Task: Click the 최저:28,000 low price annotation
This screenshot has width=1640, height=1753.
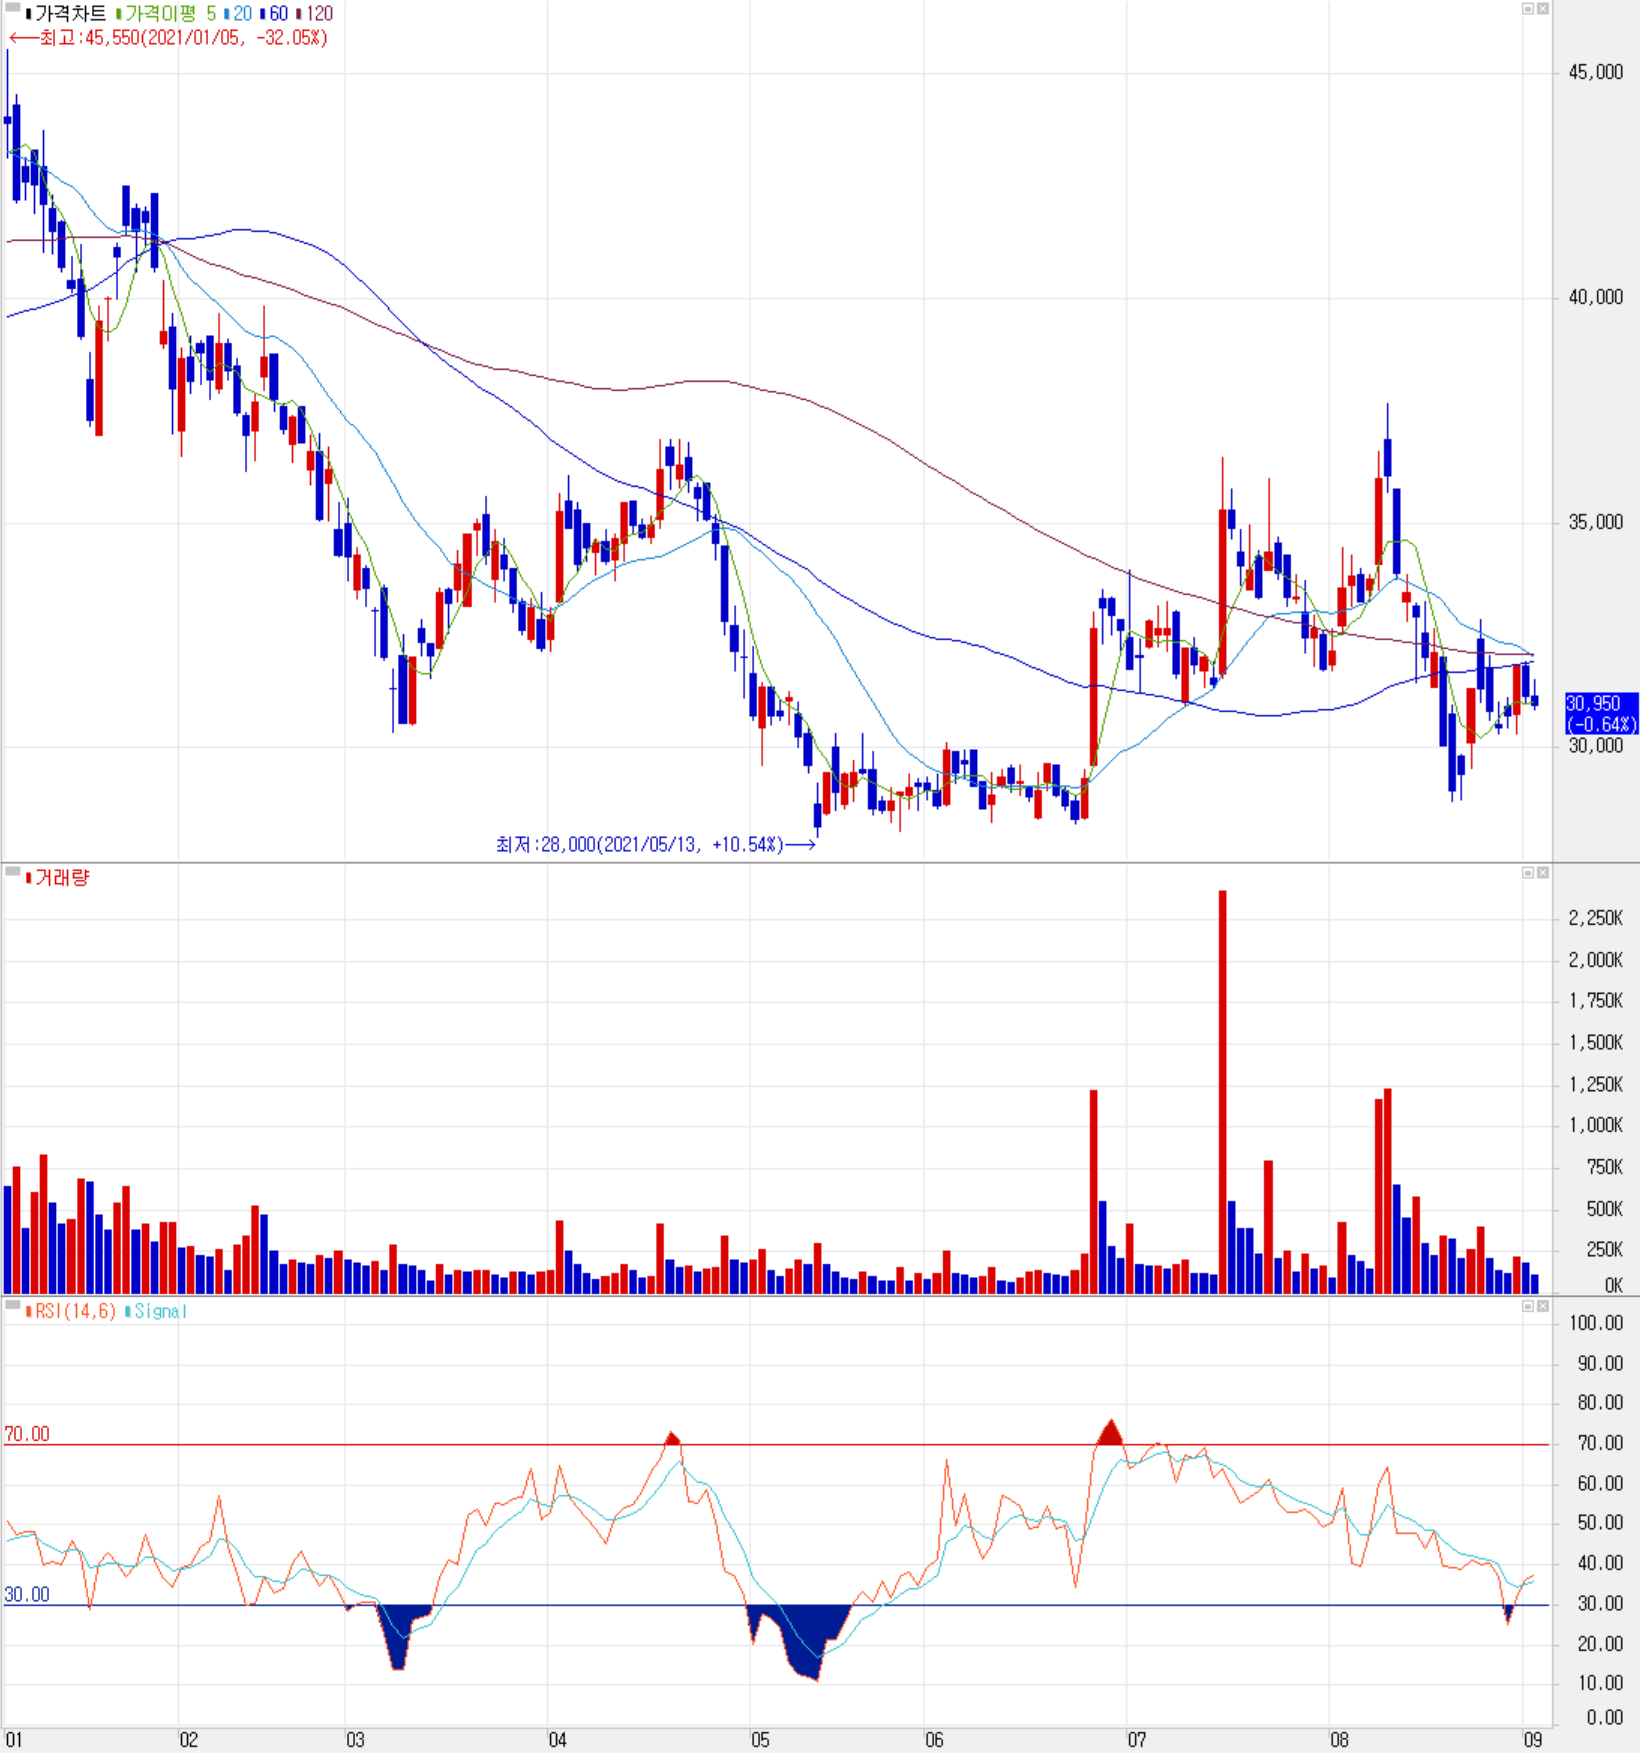Action: pyautogui.click(x=656, y=845)
